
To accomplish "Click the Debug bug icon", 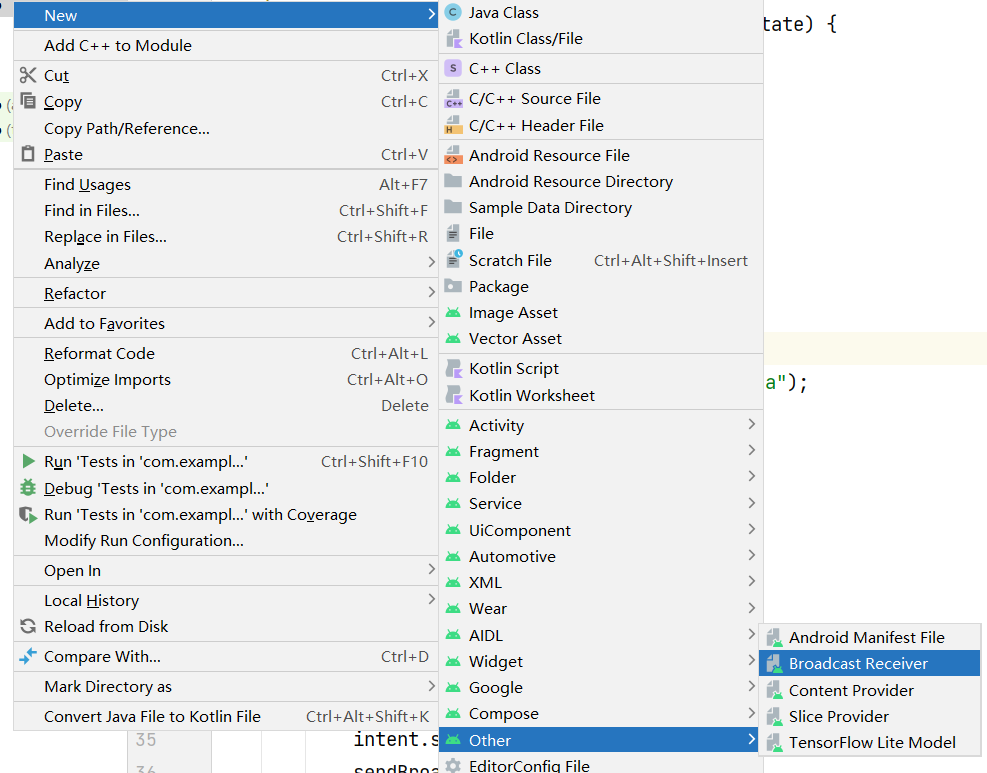I will pos(28,488).
